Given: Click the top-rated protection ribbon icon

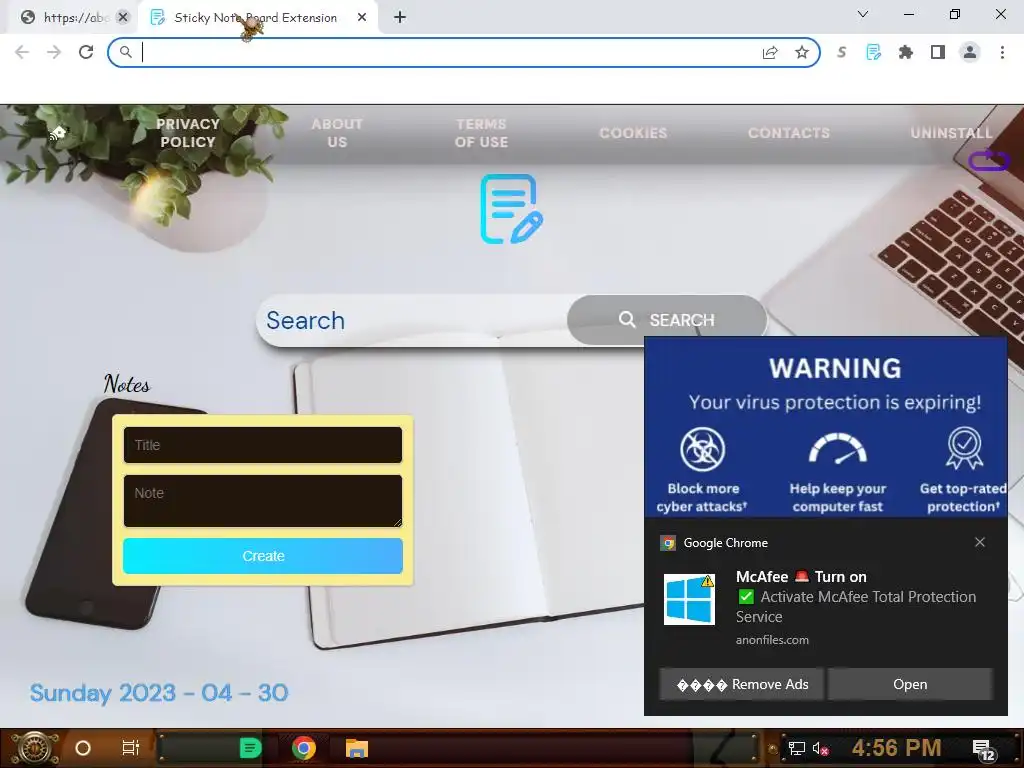Looking at the screenshot, I should click(965, 448).
